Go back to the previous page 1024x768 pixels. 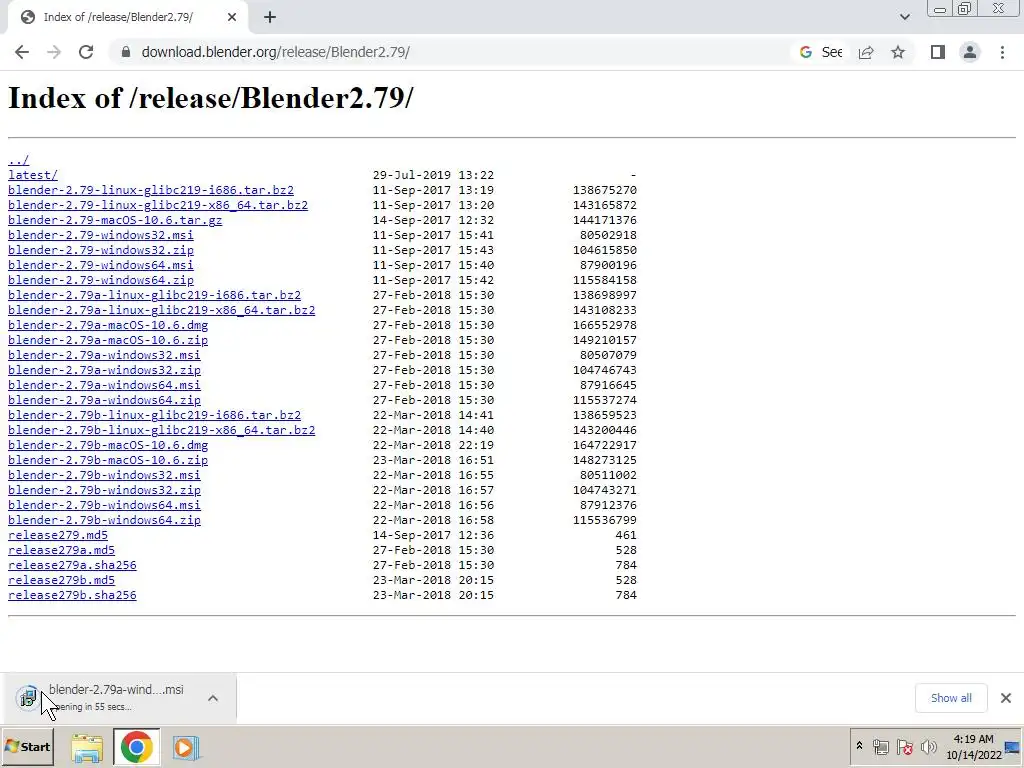click(22, 52)
